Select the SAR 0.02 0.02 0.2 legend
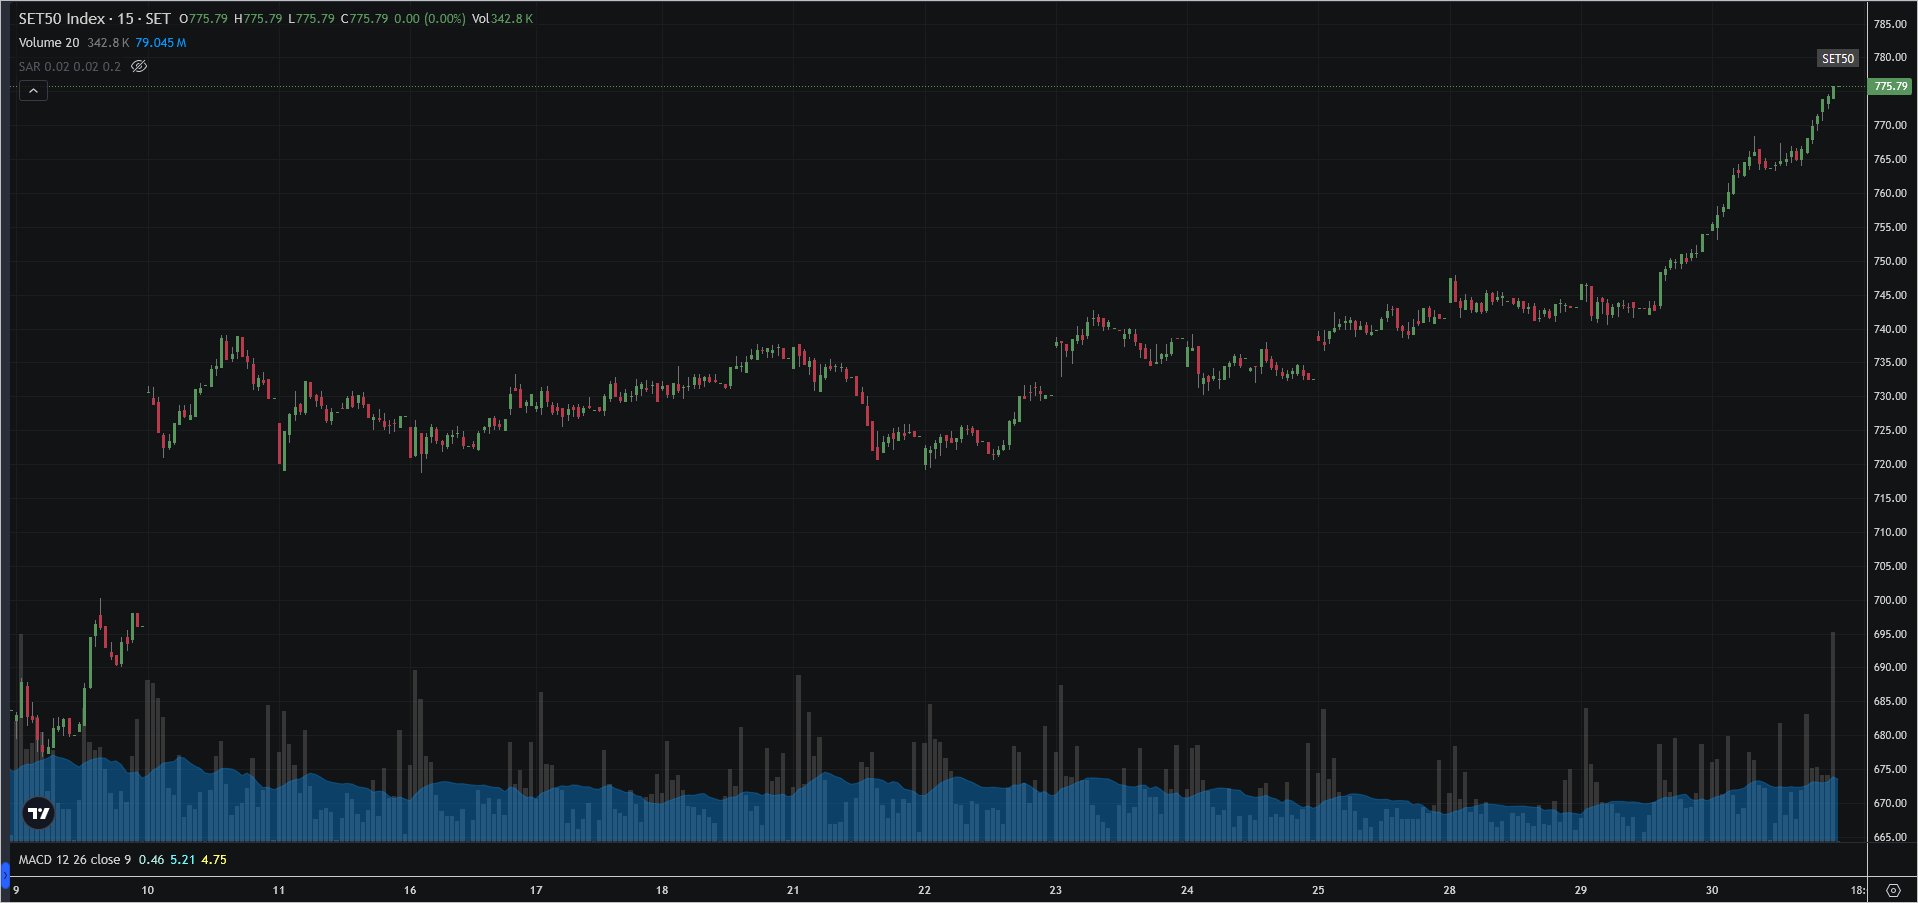The image size is (1918, 903). (x=69, y=67)
